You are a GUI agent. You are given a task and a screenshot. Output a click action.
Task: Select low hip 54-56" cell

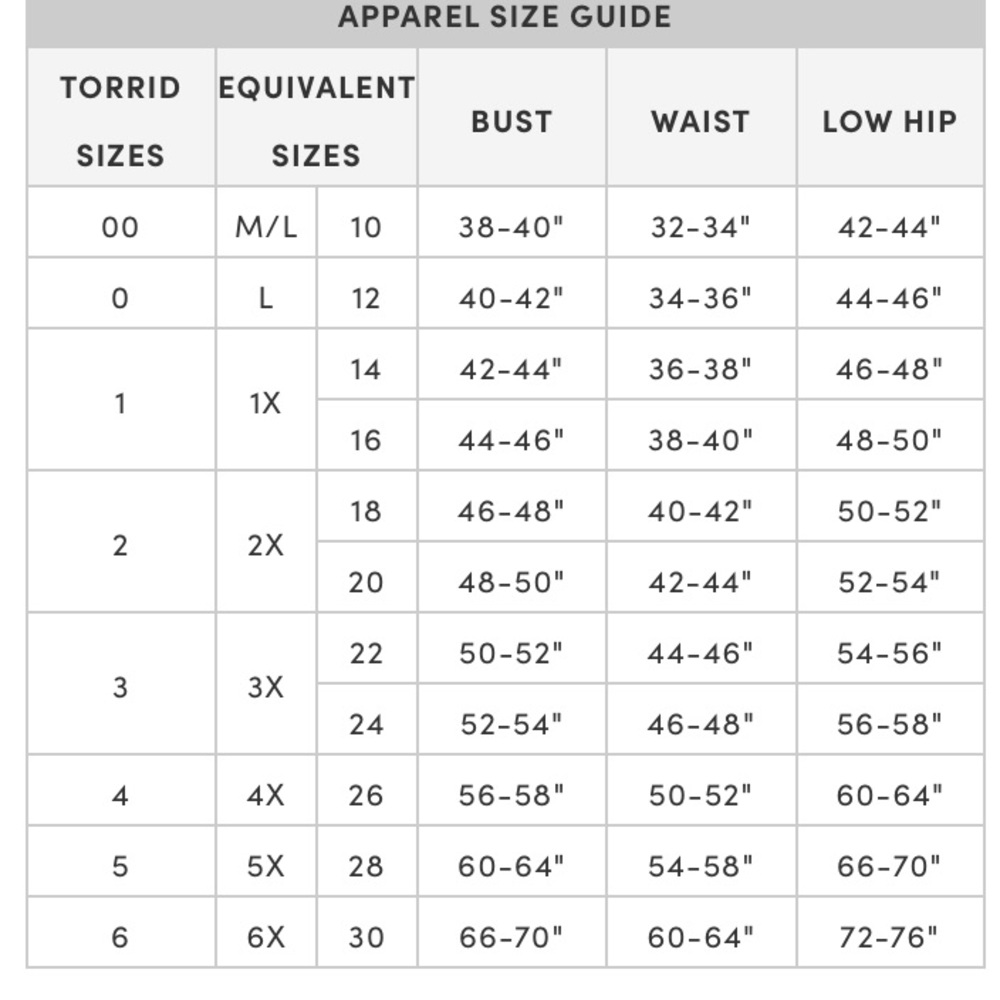point(890,649)
